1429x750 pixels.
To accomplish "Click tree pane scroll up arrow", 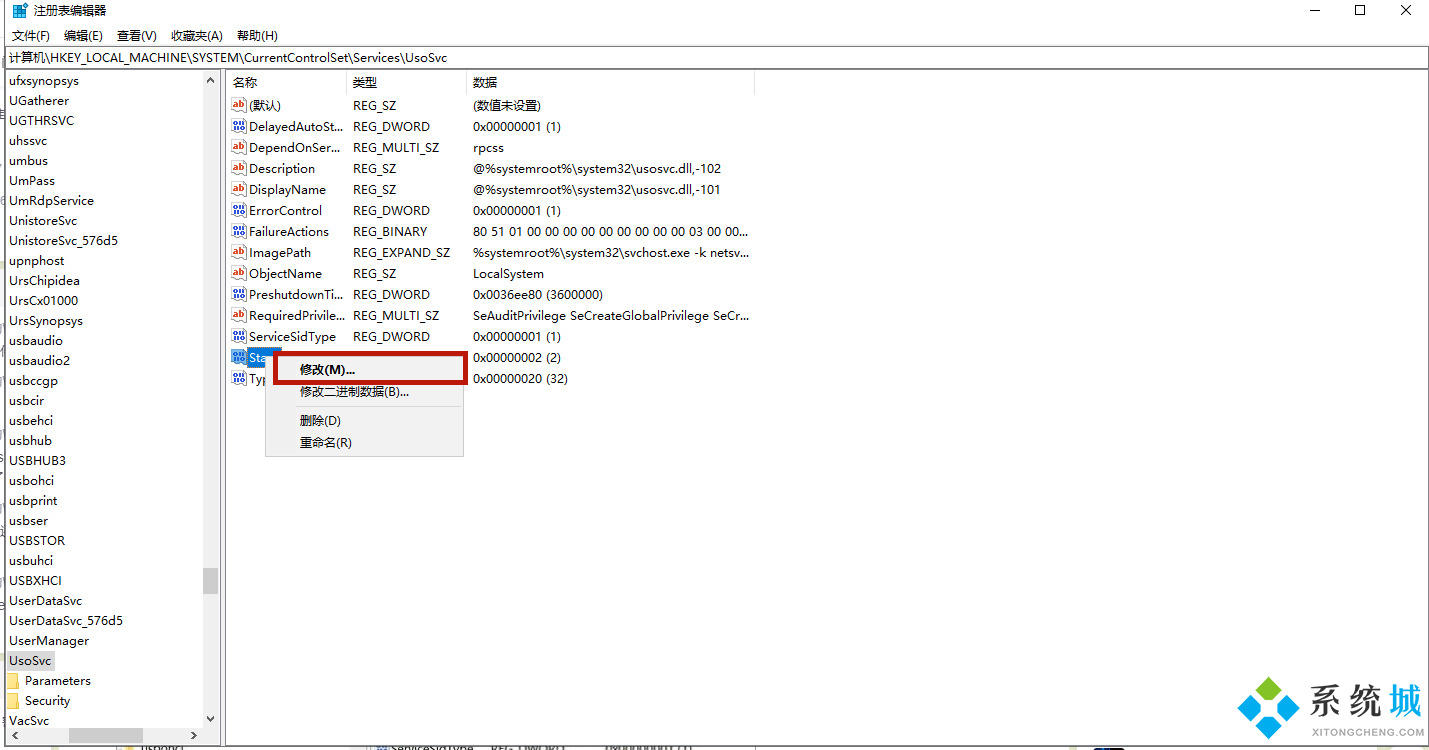I will pyautogui.click(x=210, y=80).
